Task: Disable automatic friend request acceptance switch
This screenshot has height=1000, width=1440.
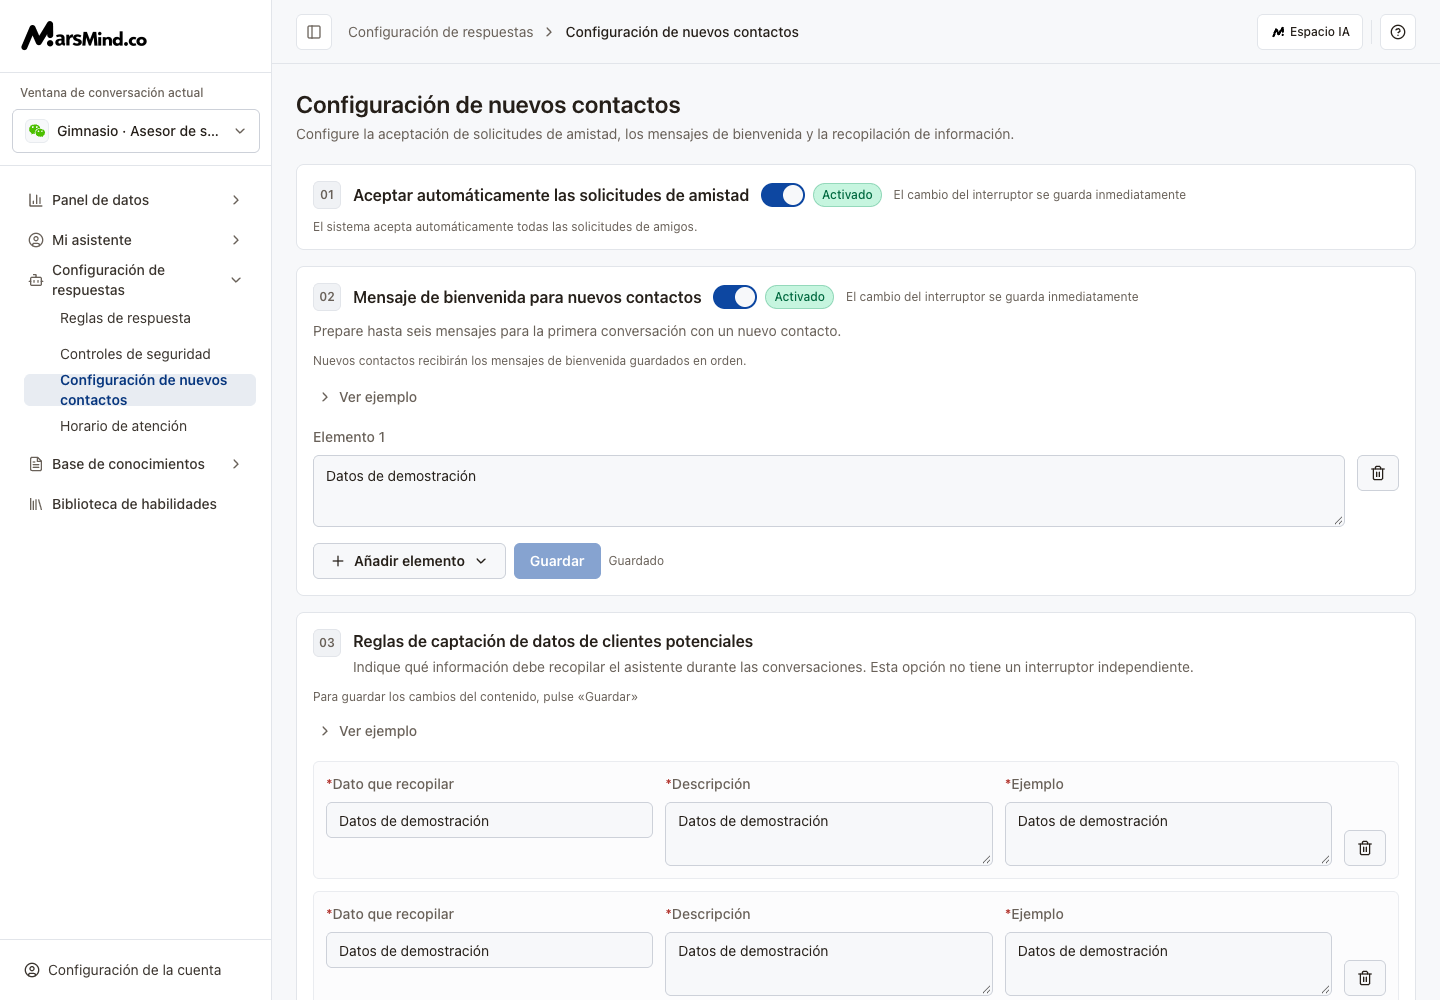Action: 783,195
